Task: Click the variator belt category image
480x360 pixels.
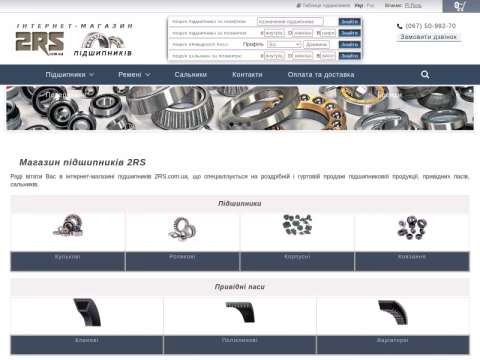Action: (393, 313)
